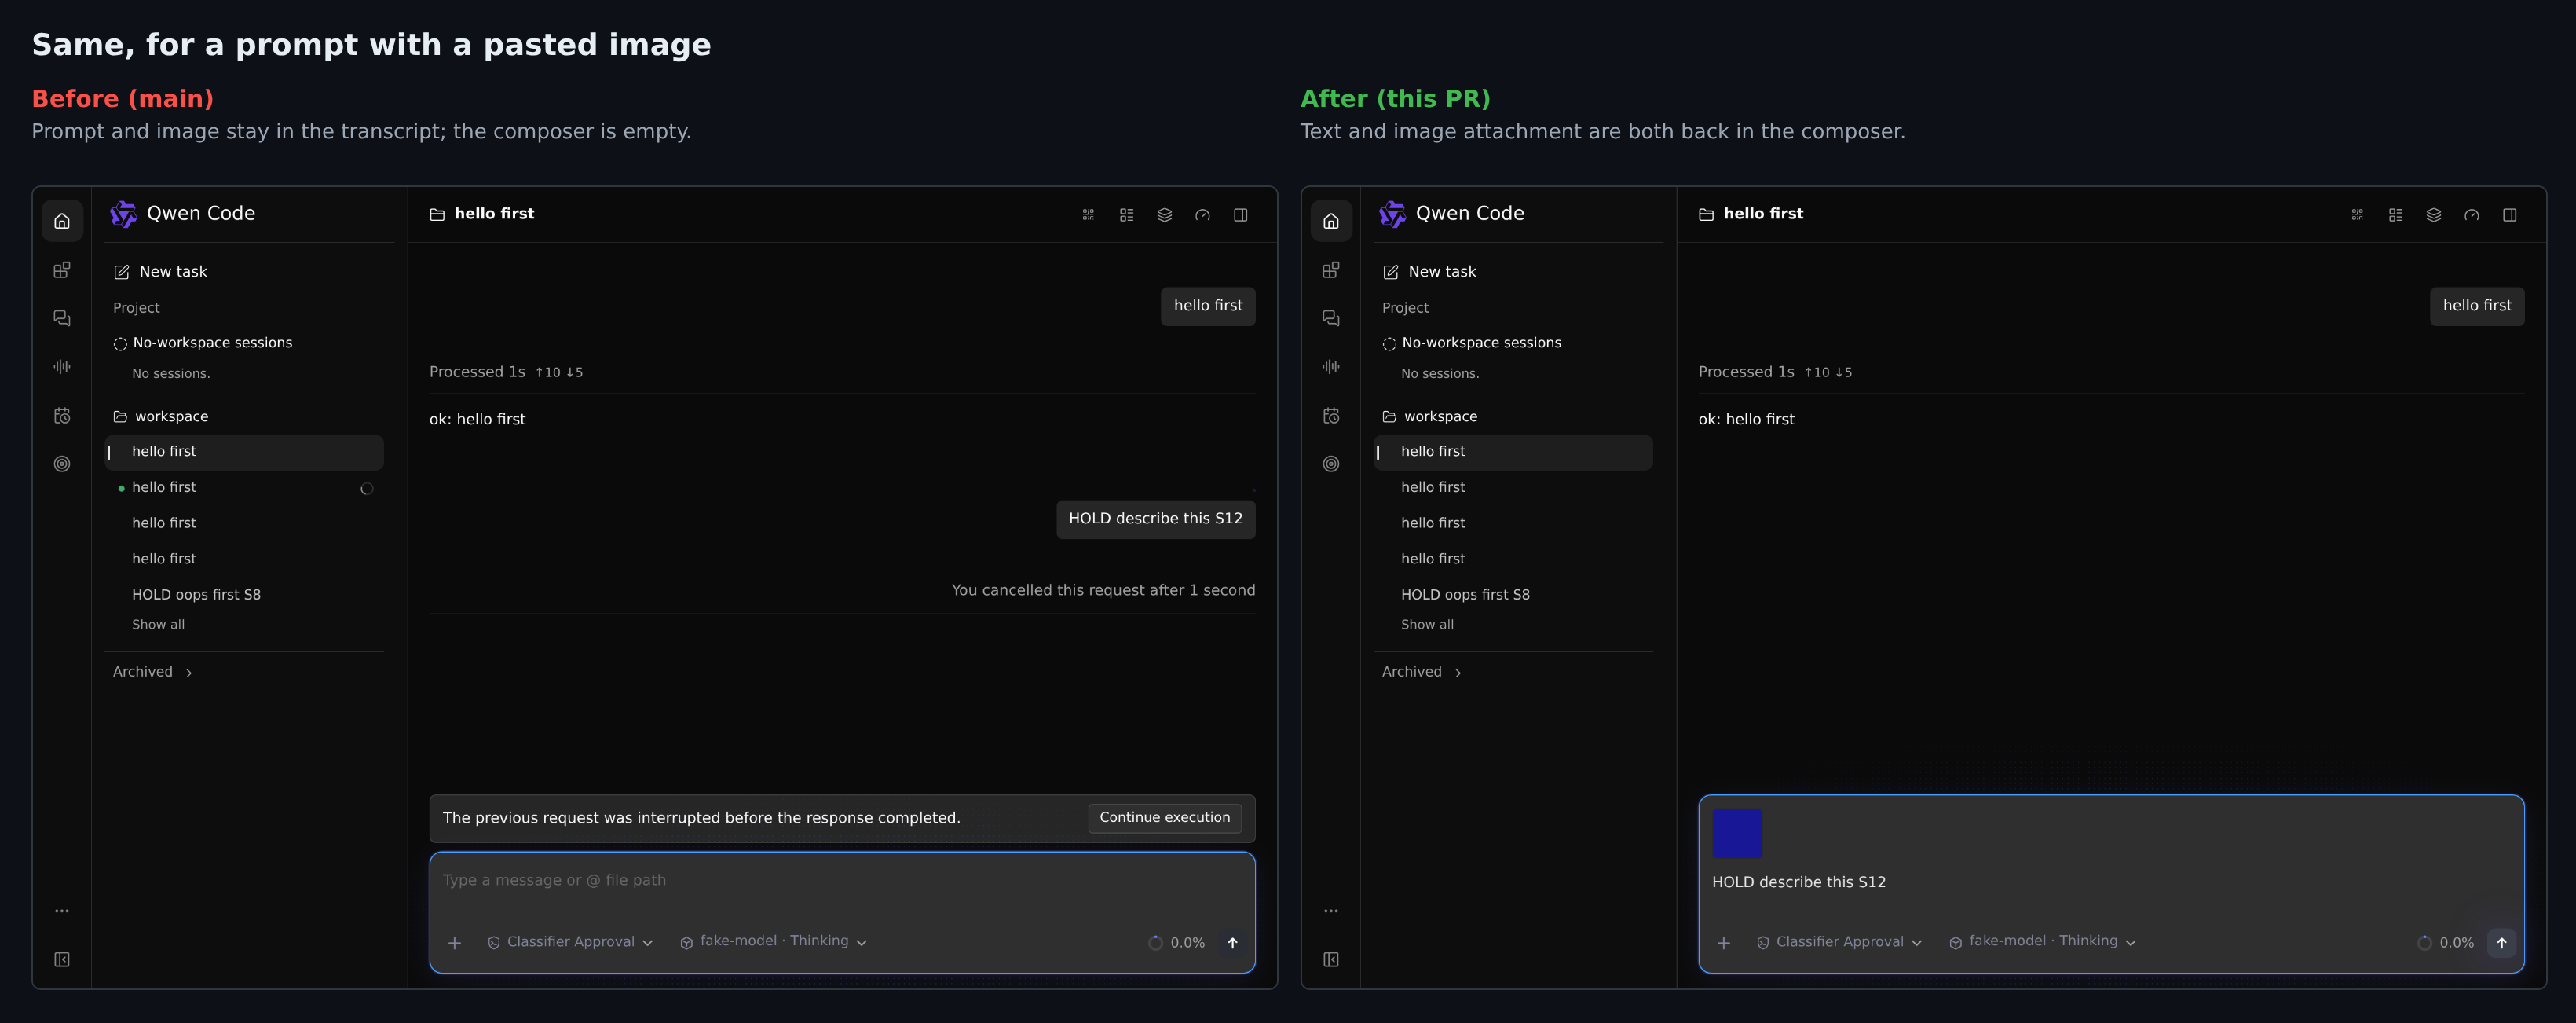
Task: Open scheduled clock icon in Before panel rail
Action: click(62, 416)
